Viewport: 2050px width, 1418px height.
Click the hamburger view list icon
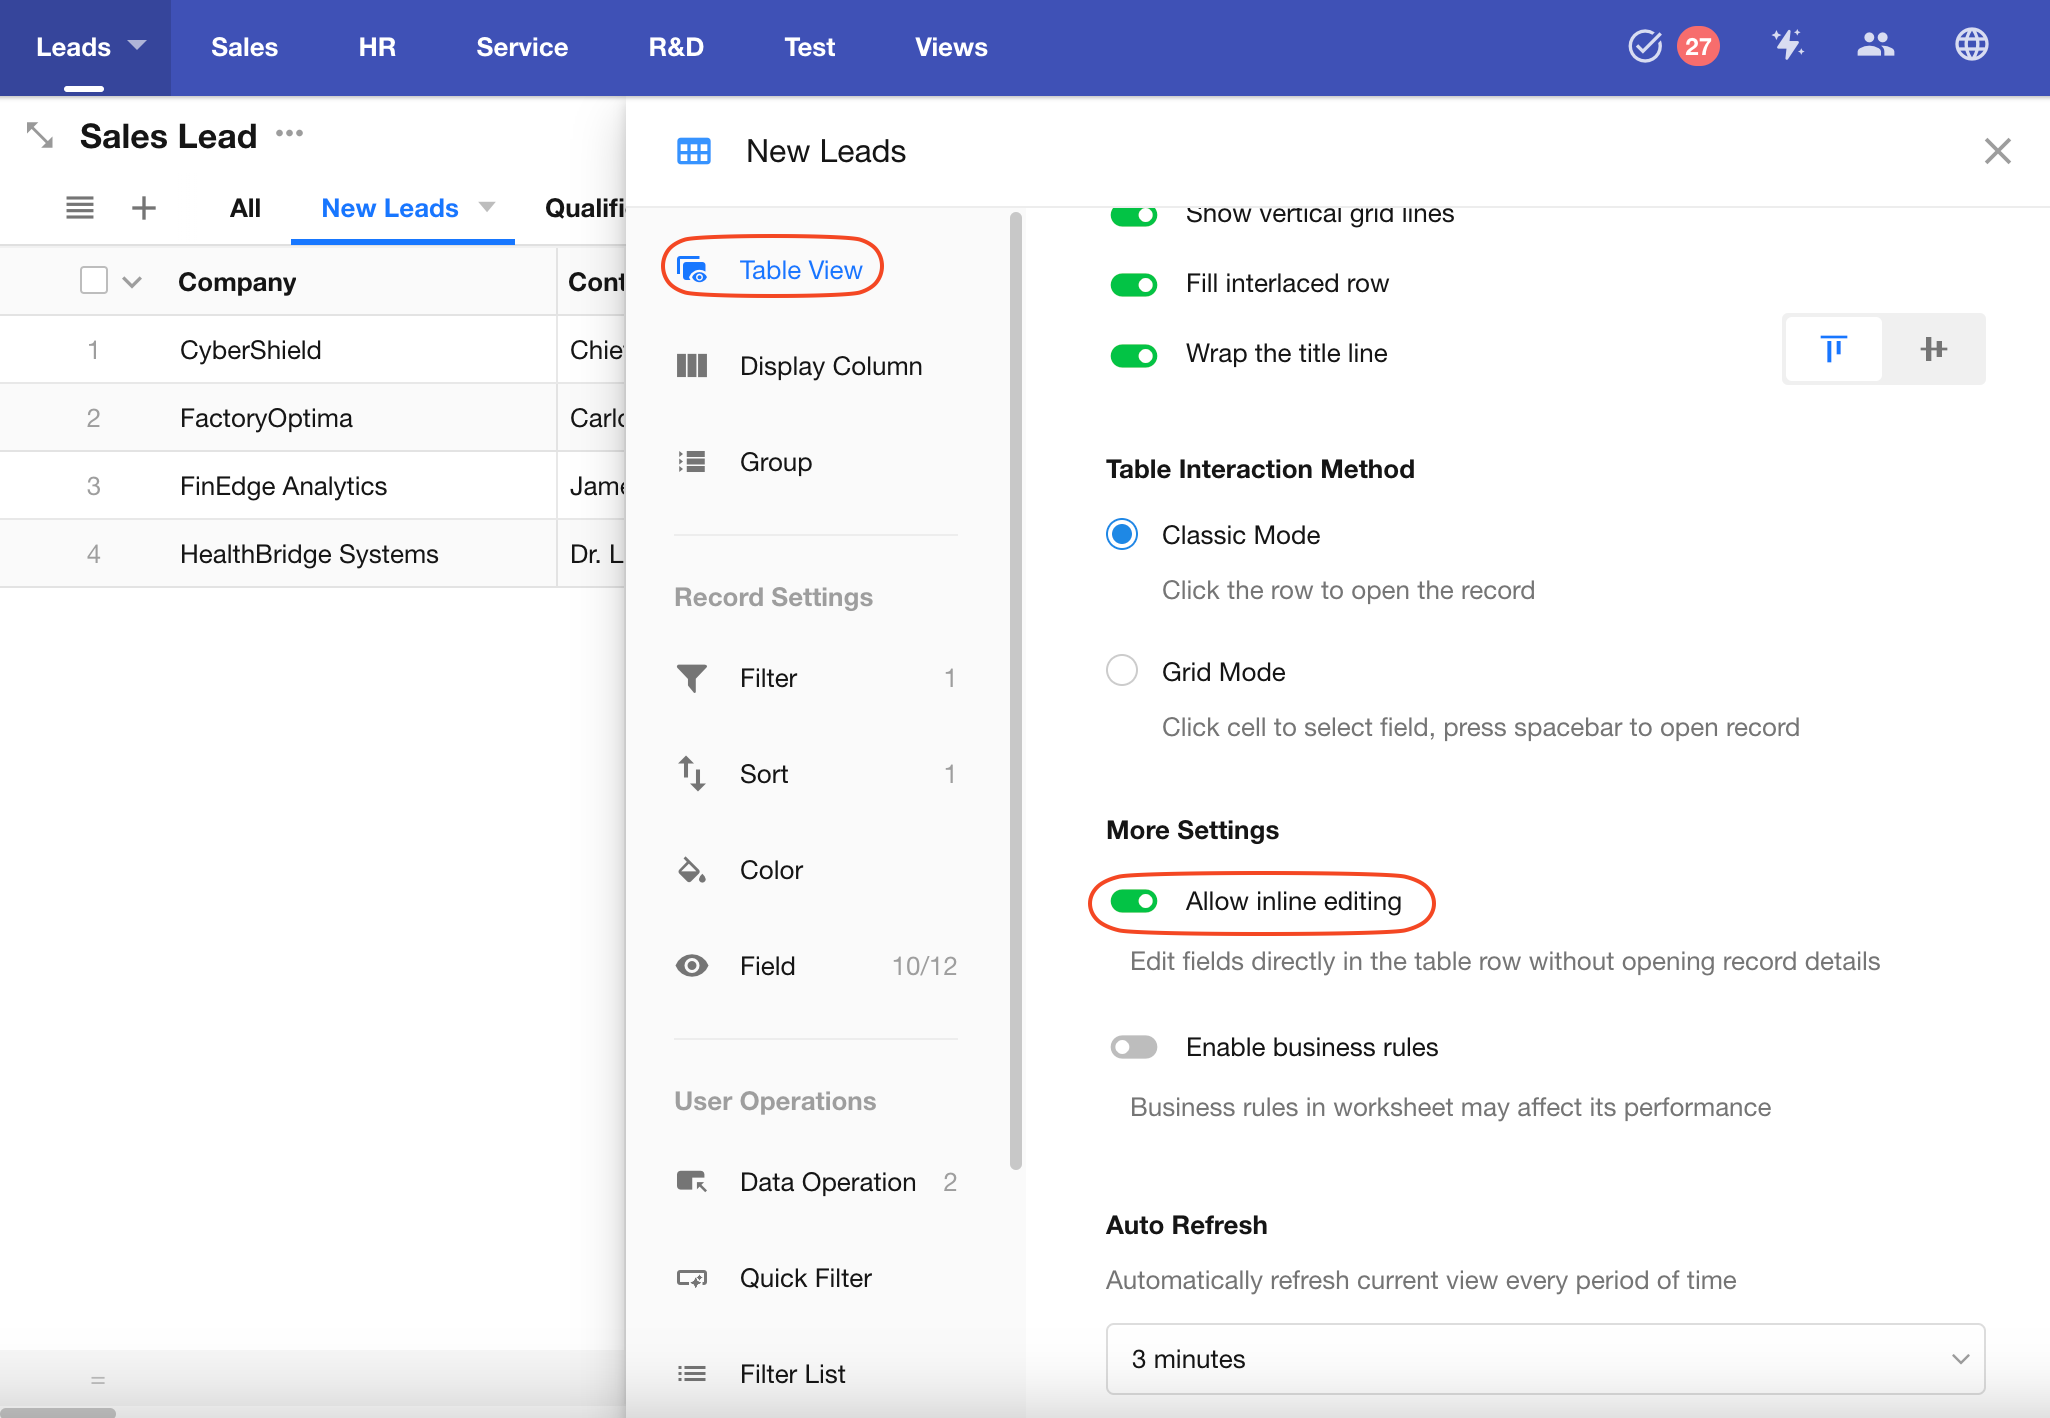coord(80,208)
